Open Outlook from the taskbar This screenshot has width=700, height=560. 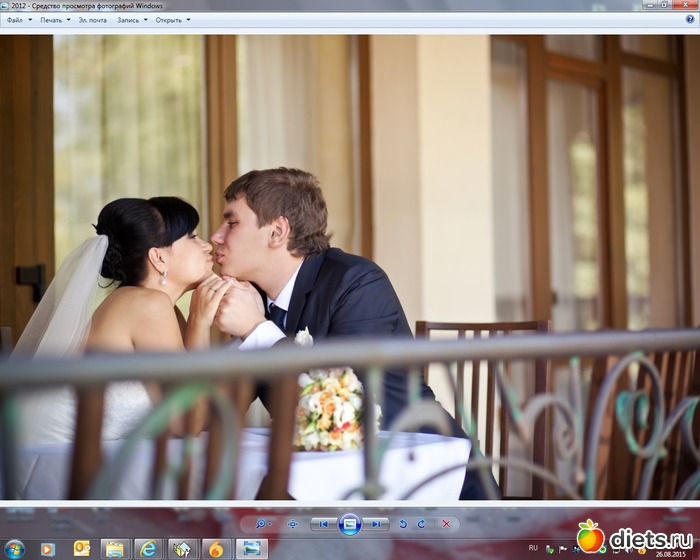tap(81, 549)
